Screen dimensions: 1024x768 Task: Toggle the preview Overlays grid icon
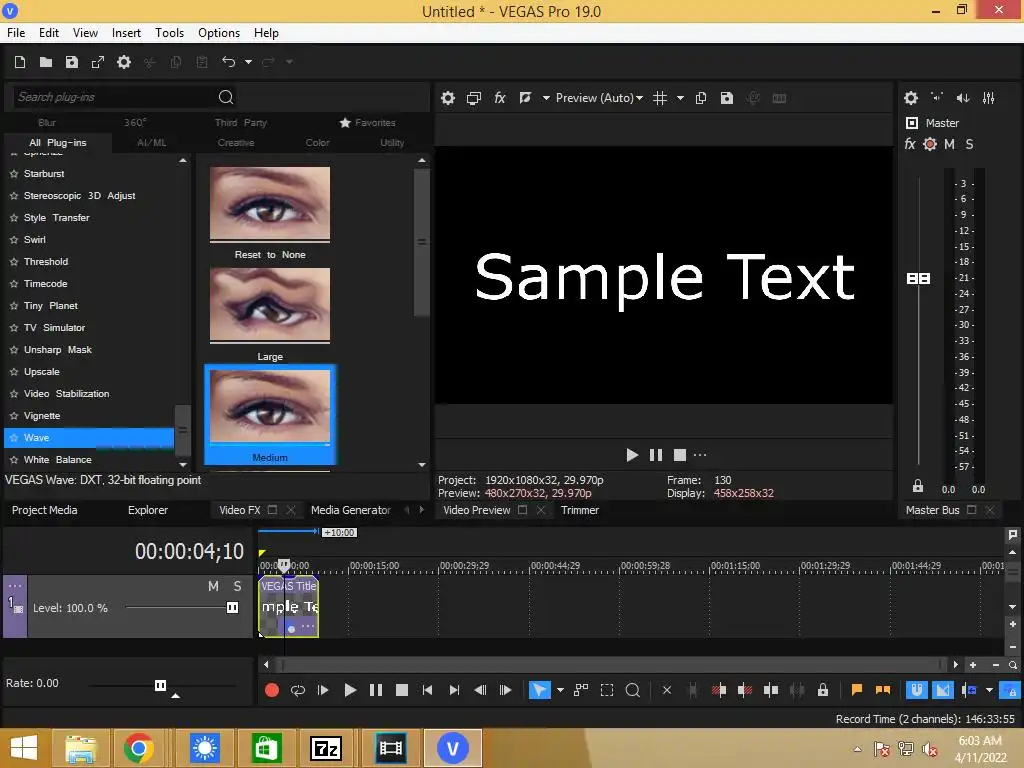[x=660, y=98]
